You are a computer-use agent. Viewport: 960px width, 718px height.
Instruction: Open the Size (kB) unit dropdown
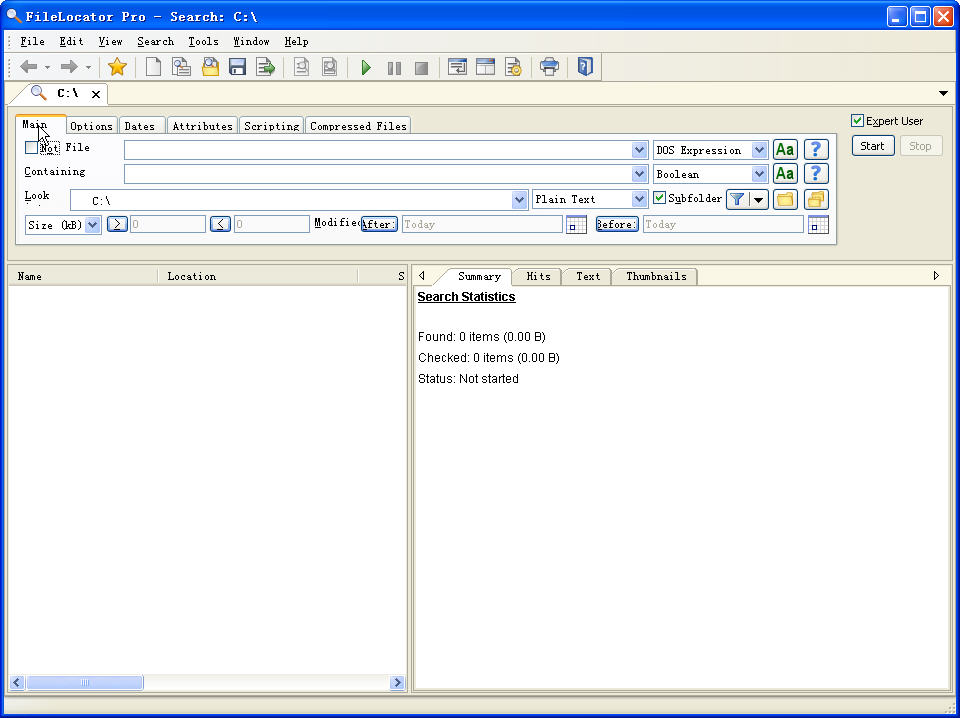pos(92,225)
